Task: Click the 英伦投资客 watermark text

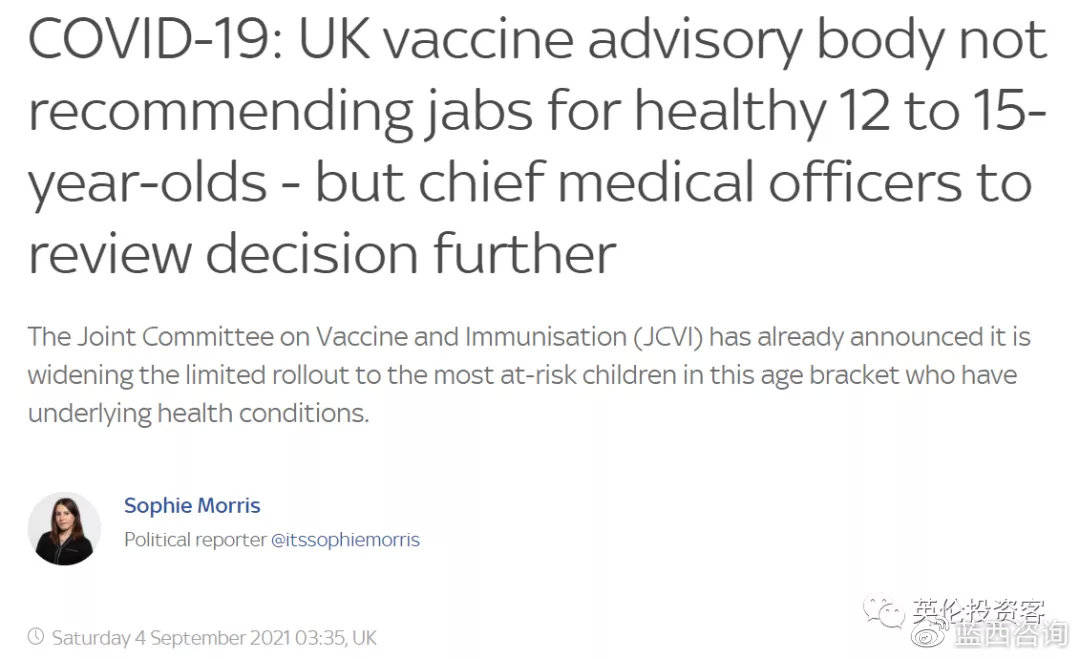Action: 977,610
